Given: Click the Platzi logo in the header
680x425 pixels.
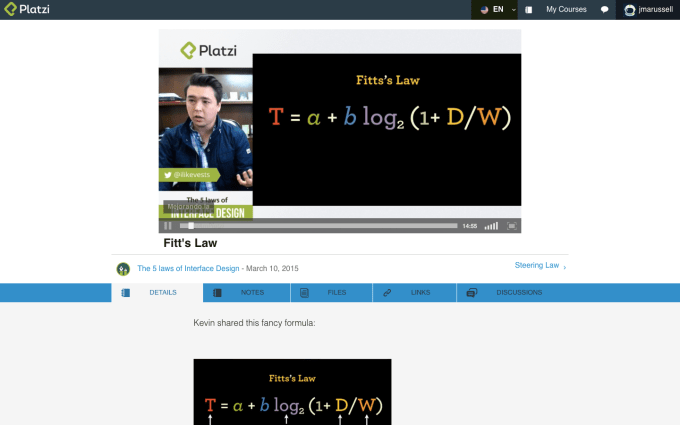Looking at the screenshot, I should (26, 9).
